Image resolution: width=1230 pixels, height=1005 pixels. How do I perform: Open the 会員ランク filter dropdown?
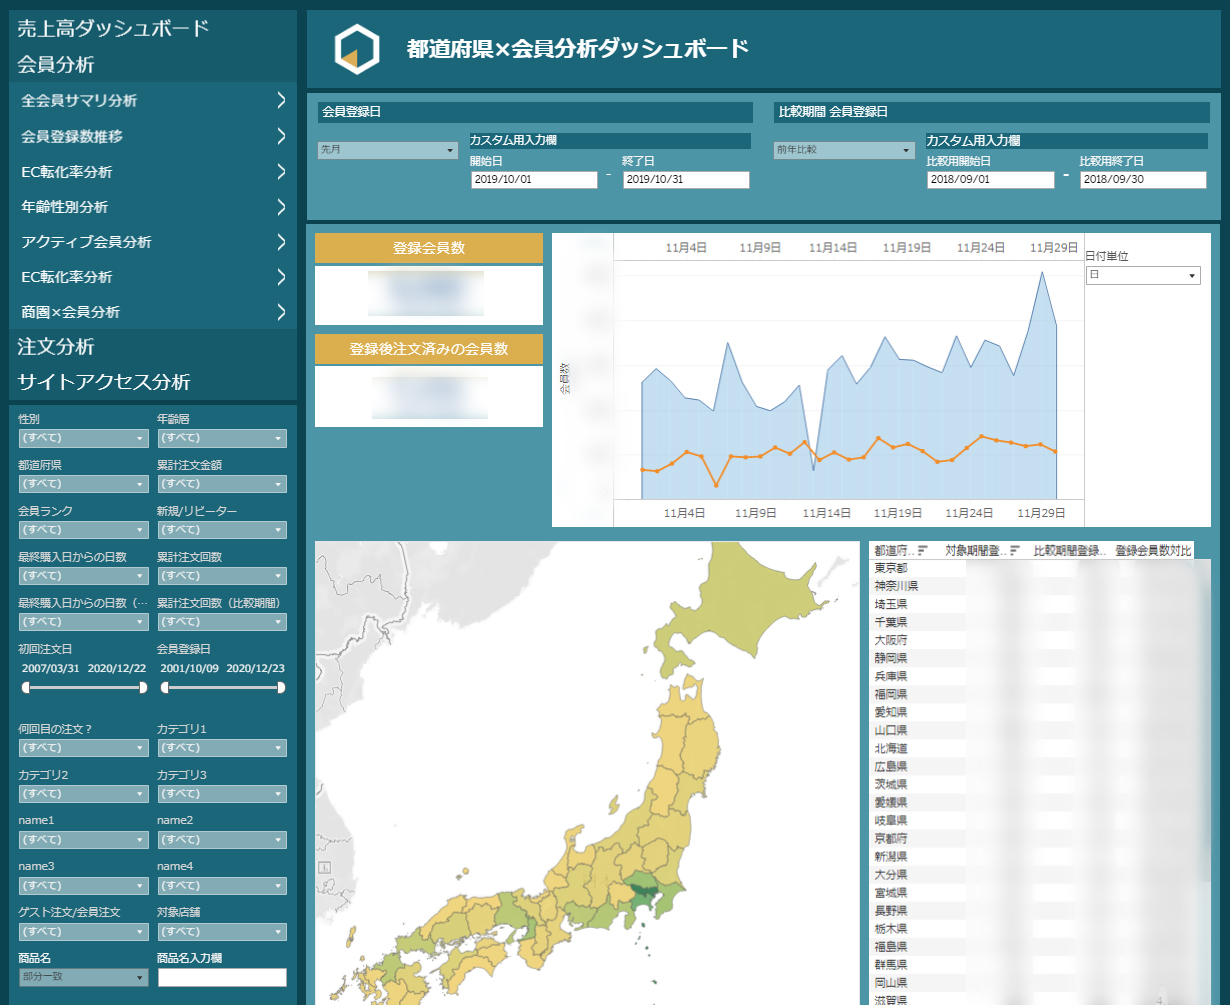tap(83, 530)
